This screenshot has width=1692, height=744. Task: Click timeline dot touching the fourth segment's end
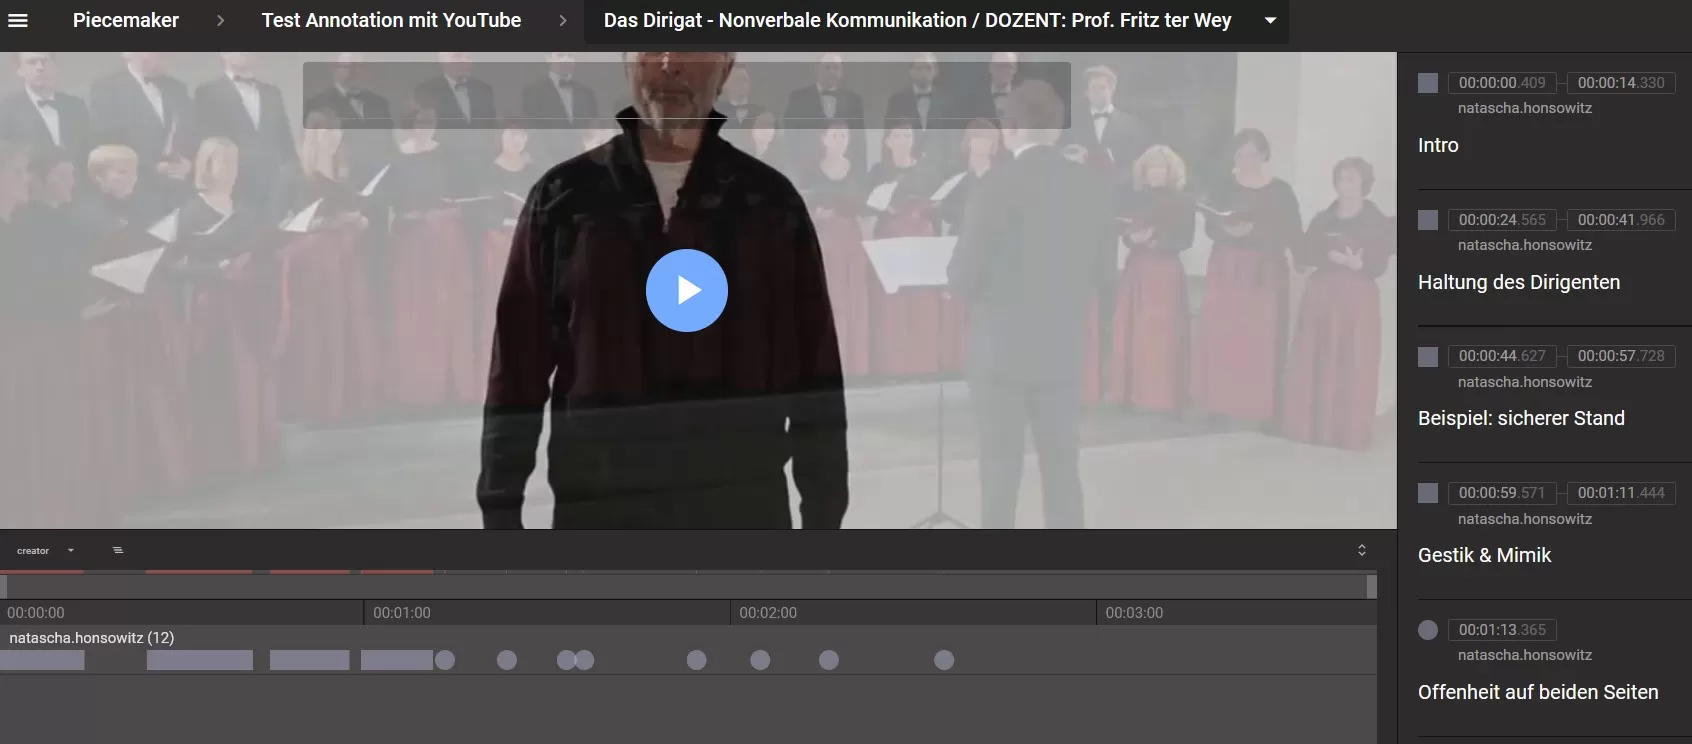[x=445, y=660]
